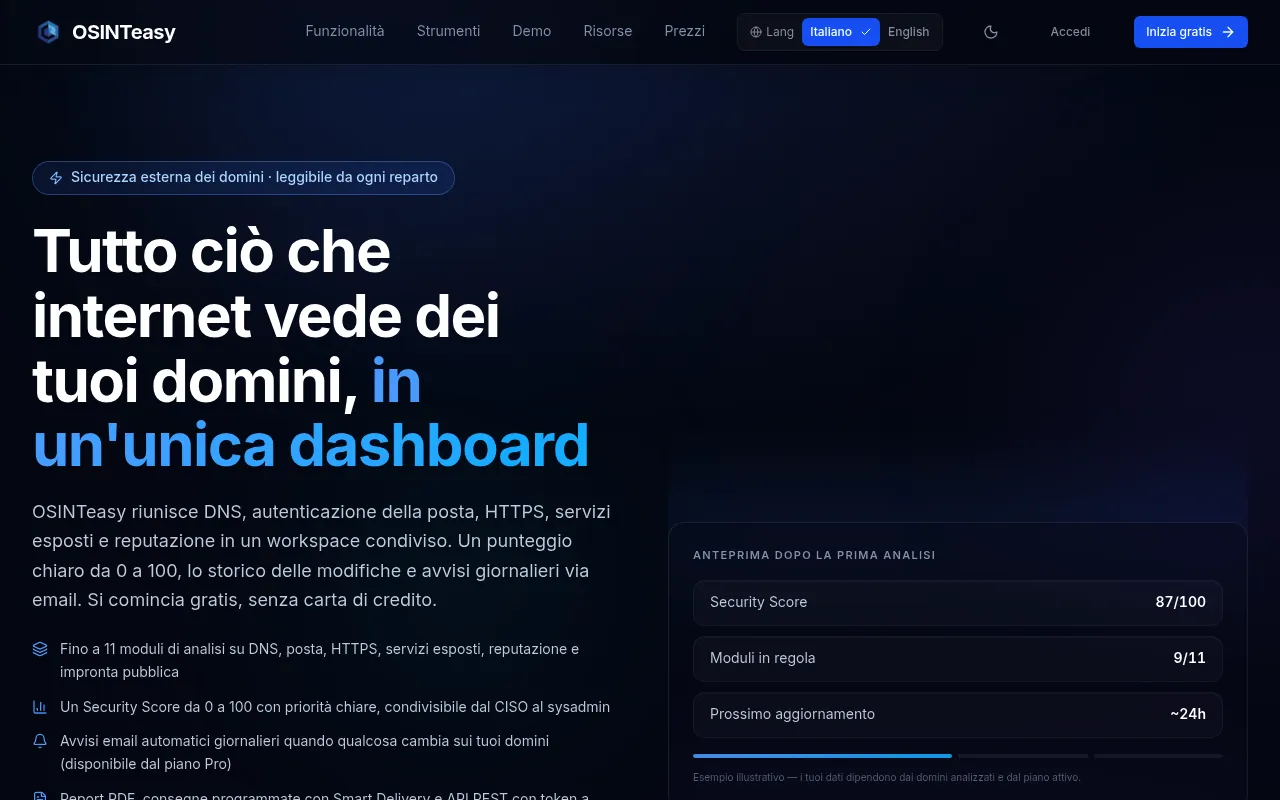Image resolution: width=1280 pixels, height=800 pixels.
Task: Open the Funzionalità menu item
Action: pos(345,31)
